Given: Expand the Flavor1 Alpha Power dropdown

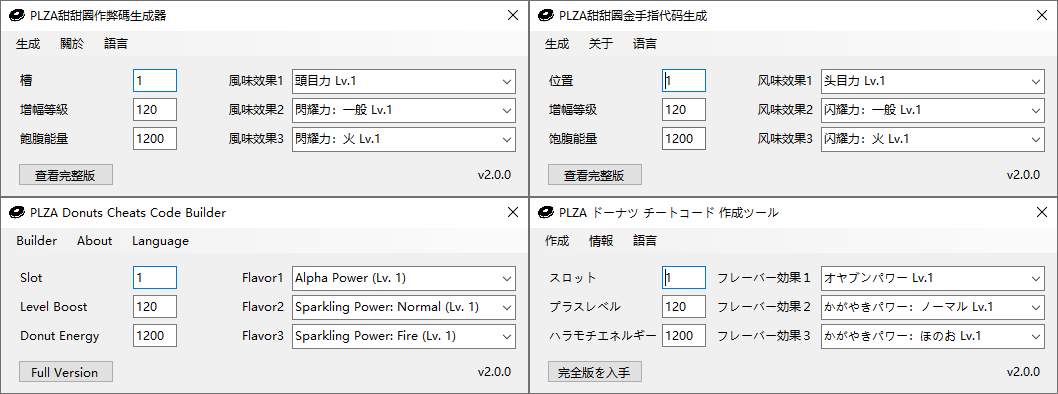Looking at the screenshot, I should click(403, 278).
